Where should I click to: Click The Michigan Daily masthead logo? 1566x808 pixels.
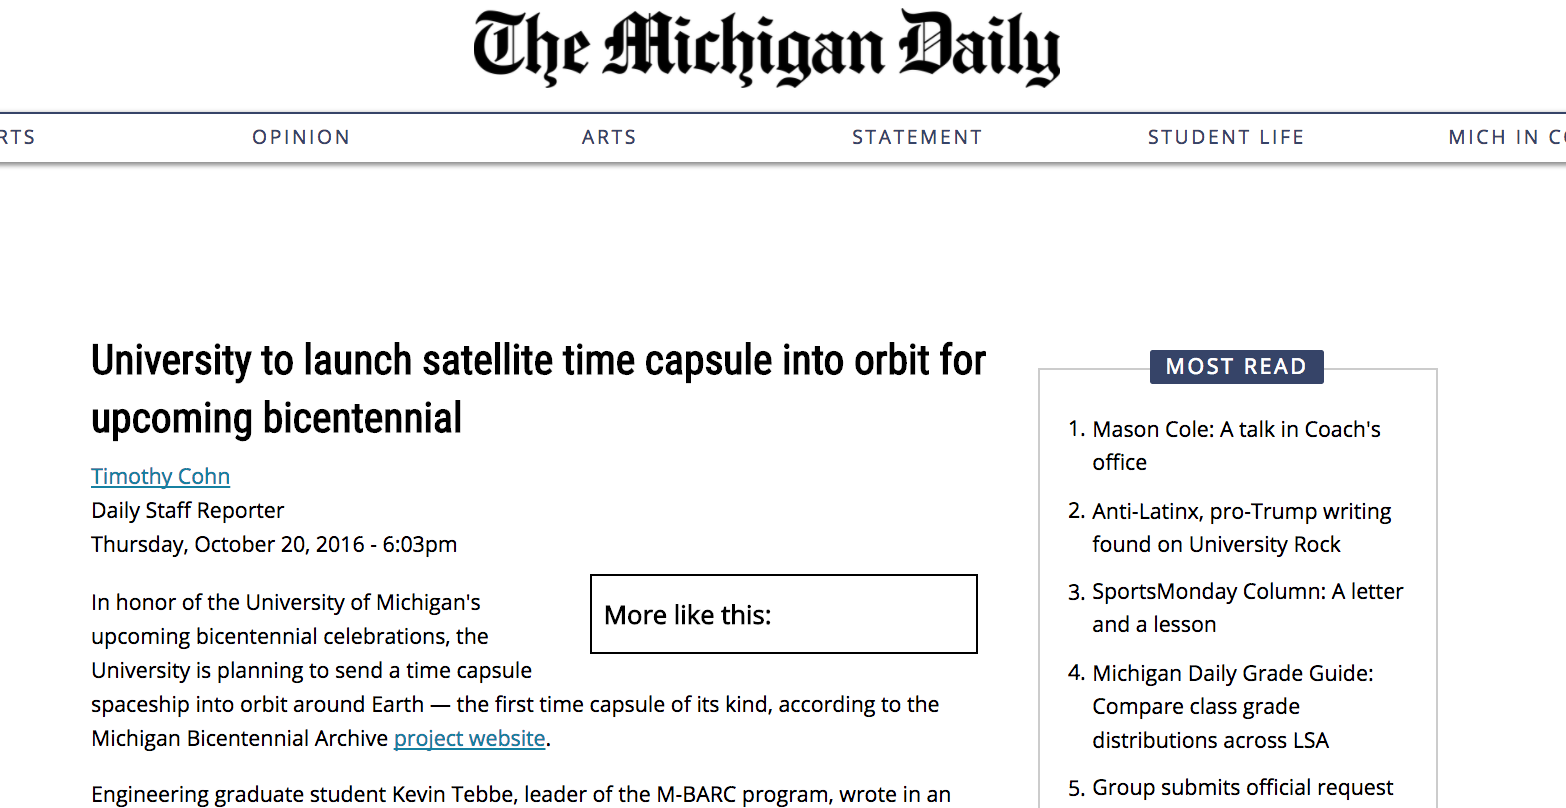(766, 48)
